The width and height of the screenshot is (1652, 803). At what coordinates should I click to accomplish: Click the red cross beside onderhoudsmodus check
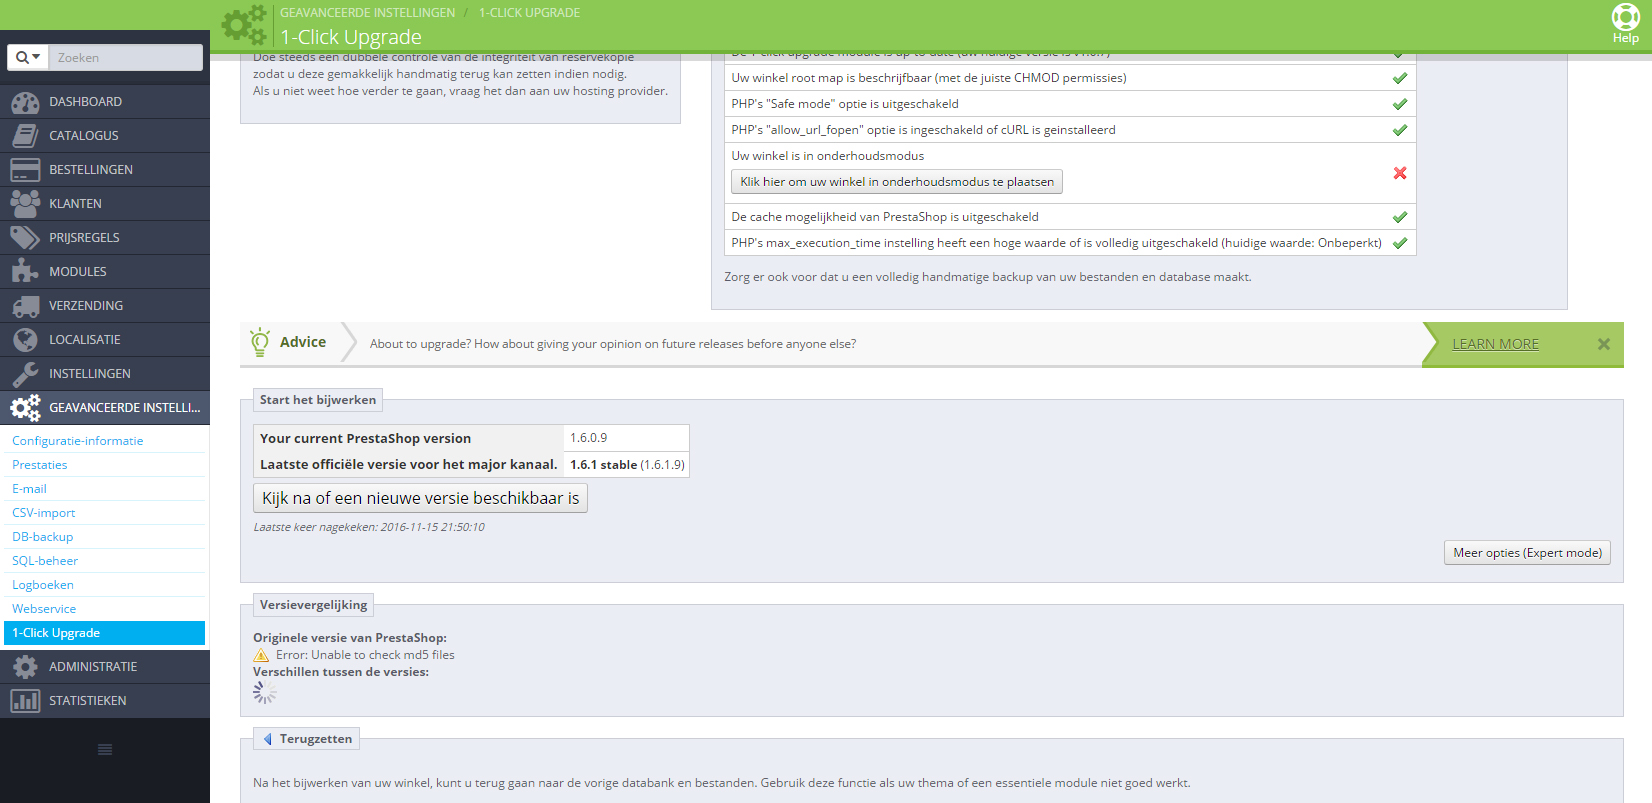pyautogui.click(x=1400, y=173)
